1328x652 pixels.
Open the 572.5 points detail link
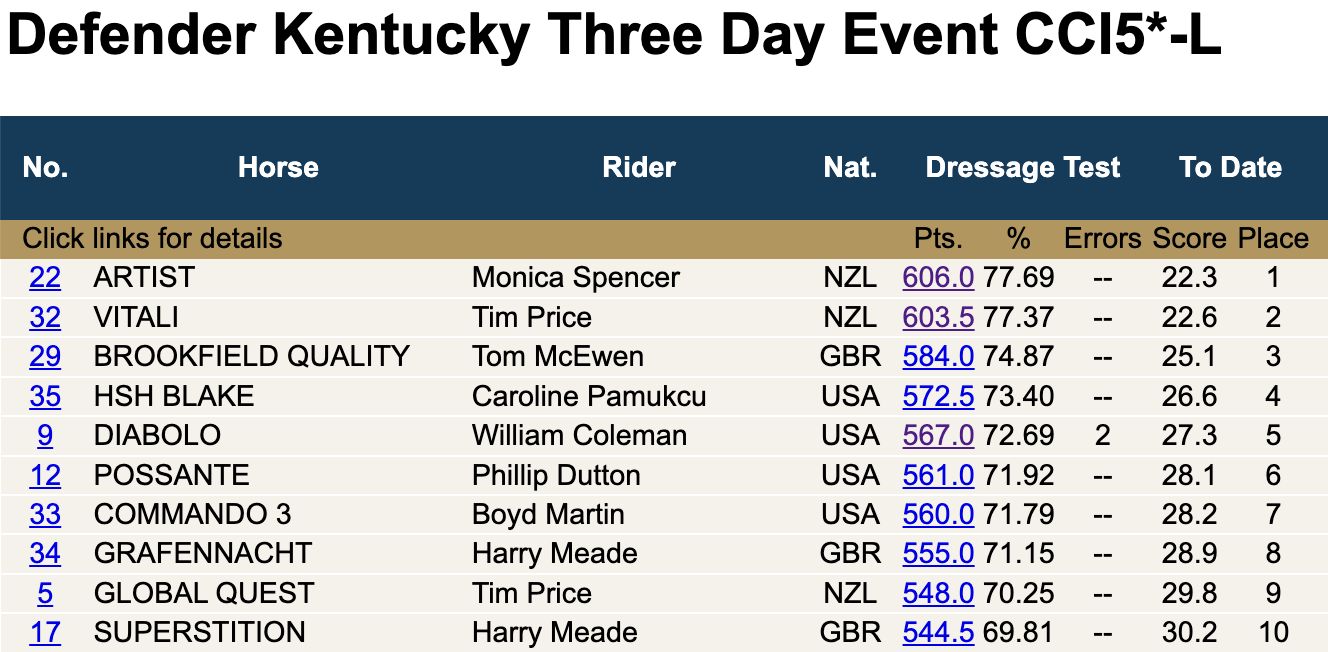click(938, 396)
